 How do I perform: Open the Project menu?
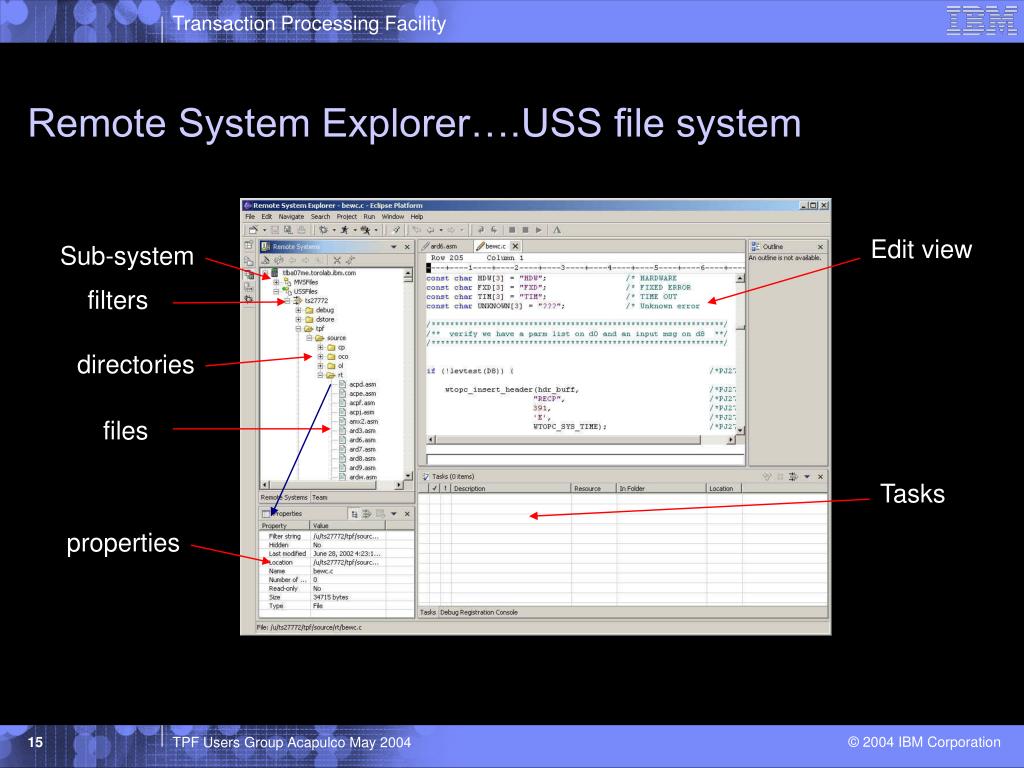coord(347,217)
